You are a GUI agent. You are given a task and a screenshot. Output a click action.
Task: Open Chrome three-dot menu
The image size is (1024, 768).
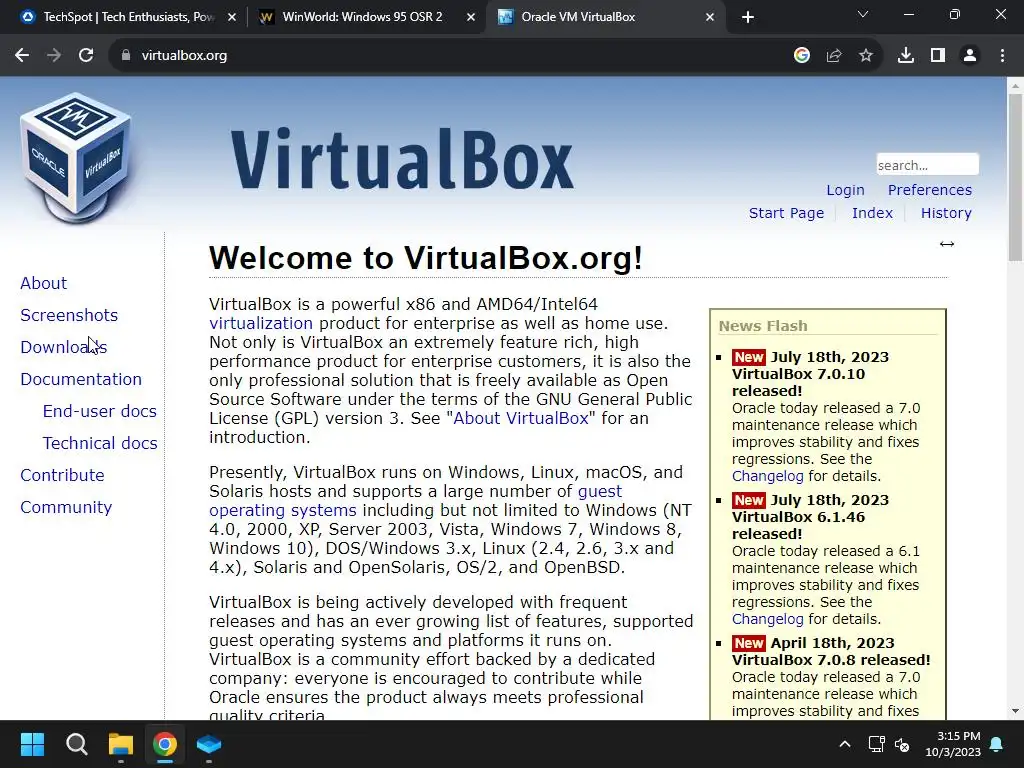[x=1002, y=56]
